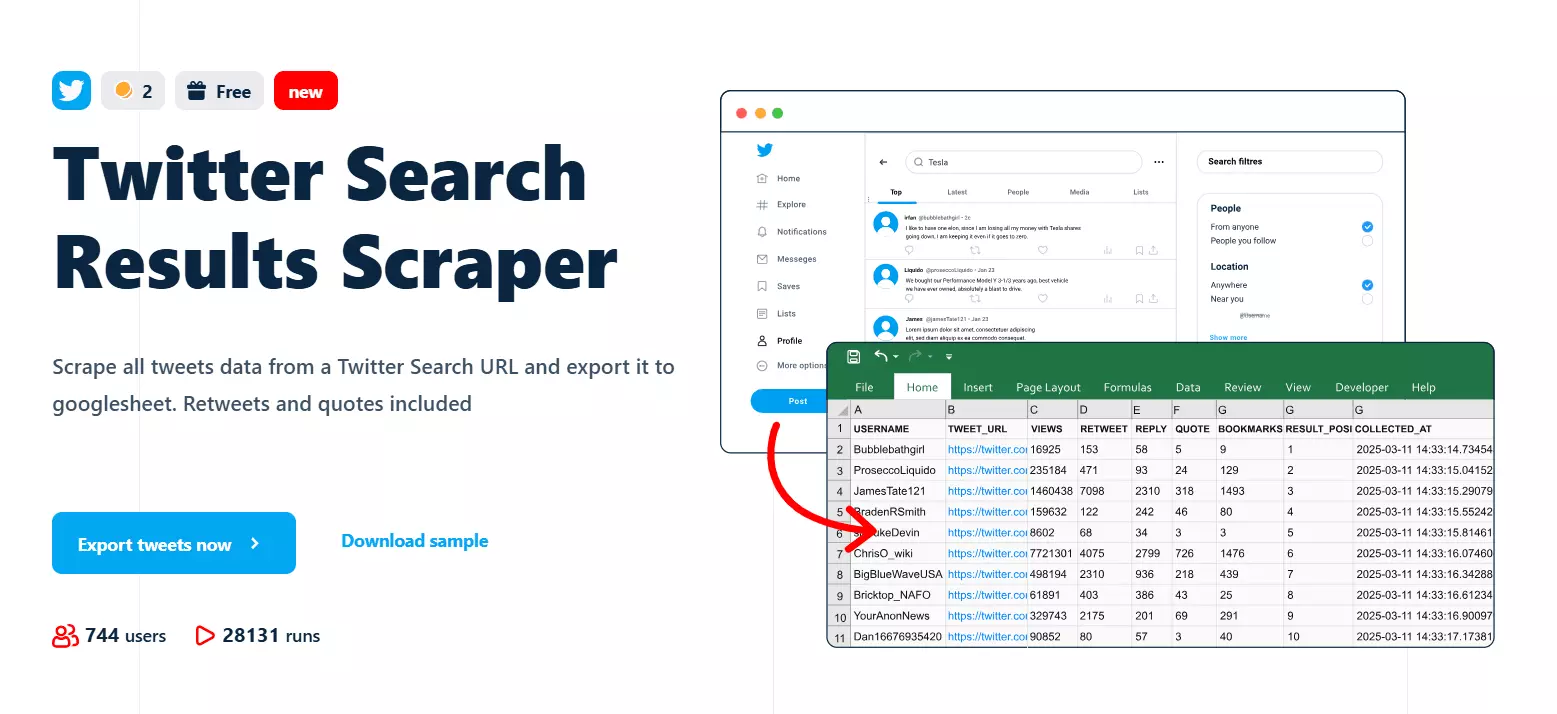Screen dimensions: 1557x714
Task: Switch to the People search tab
Action: [1018, 192]
